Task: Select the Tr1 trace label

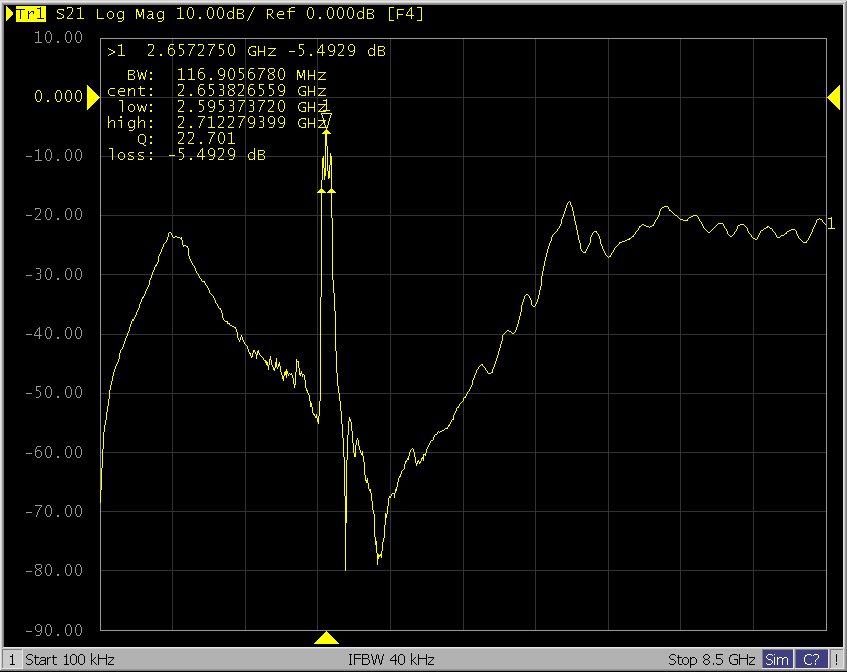Action: click(x=31, y=14)
